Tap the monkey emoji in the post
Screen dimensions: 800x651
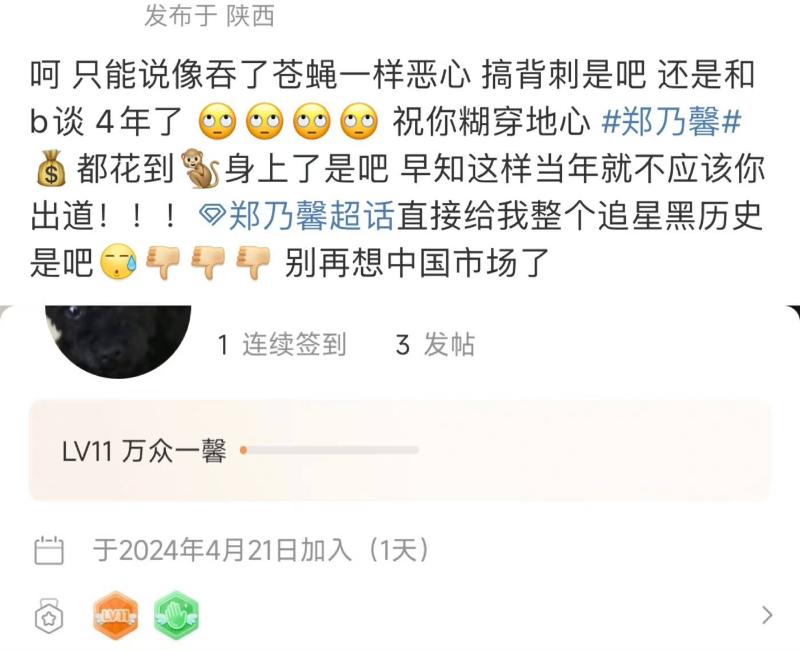(x=200, y=169)
